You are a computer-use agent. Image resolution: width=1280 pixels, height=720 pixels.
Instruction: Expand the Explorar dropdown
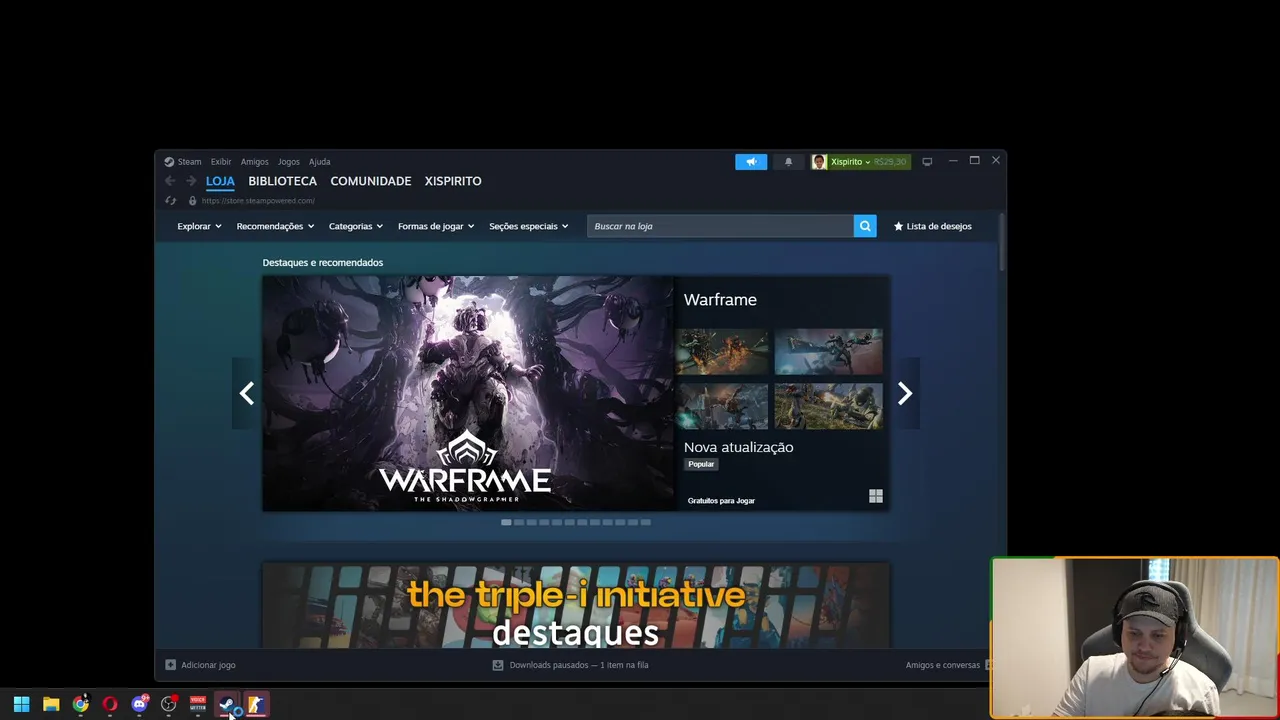pyautogui.click(x=199, y=226)
